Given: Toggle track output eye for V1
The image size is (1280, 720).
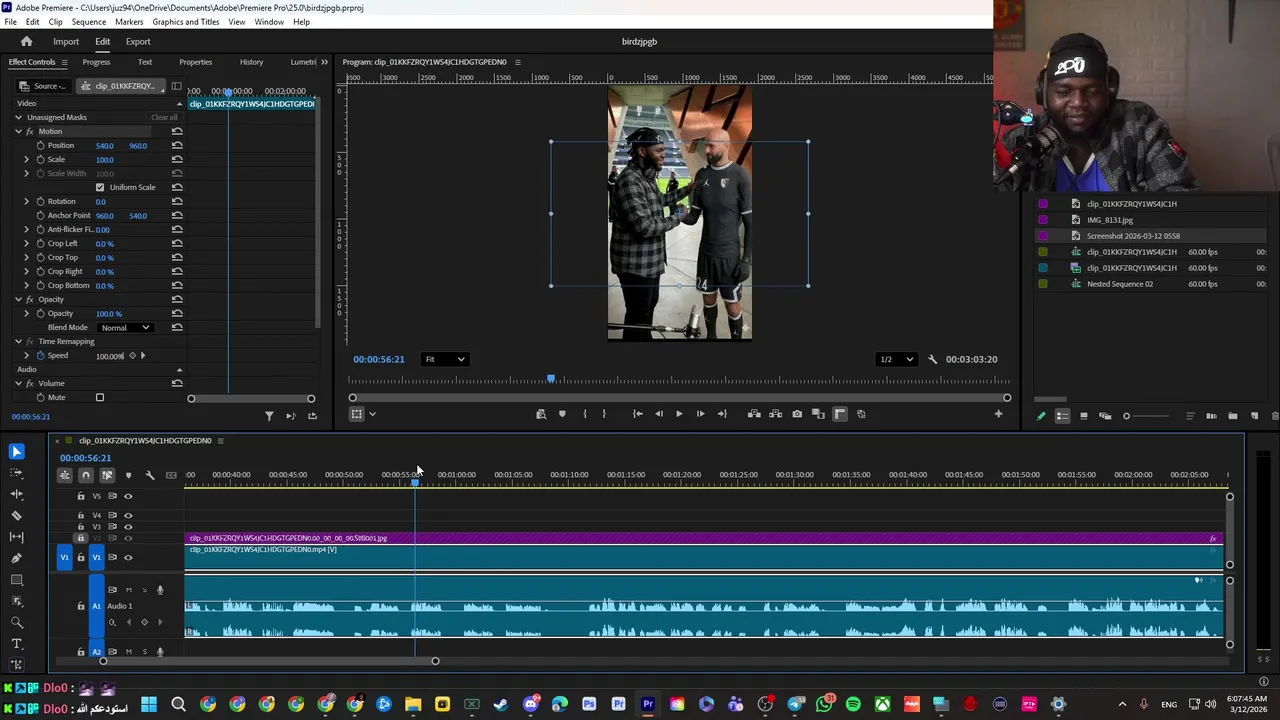Looking at the screenshot, I should tap(128, 557).
